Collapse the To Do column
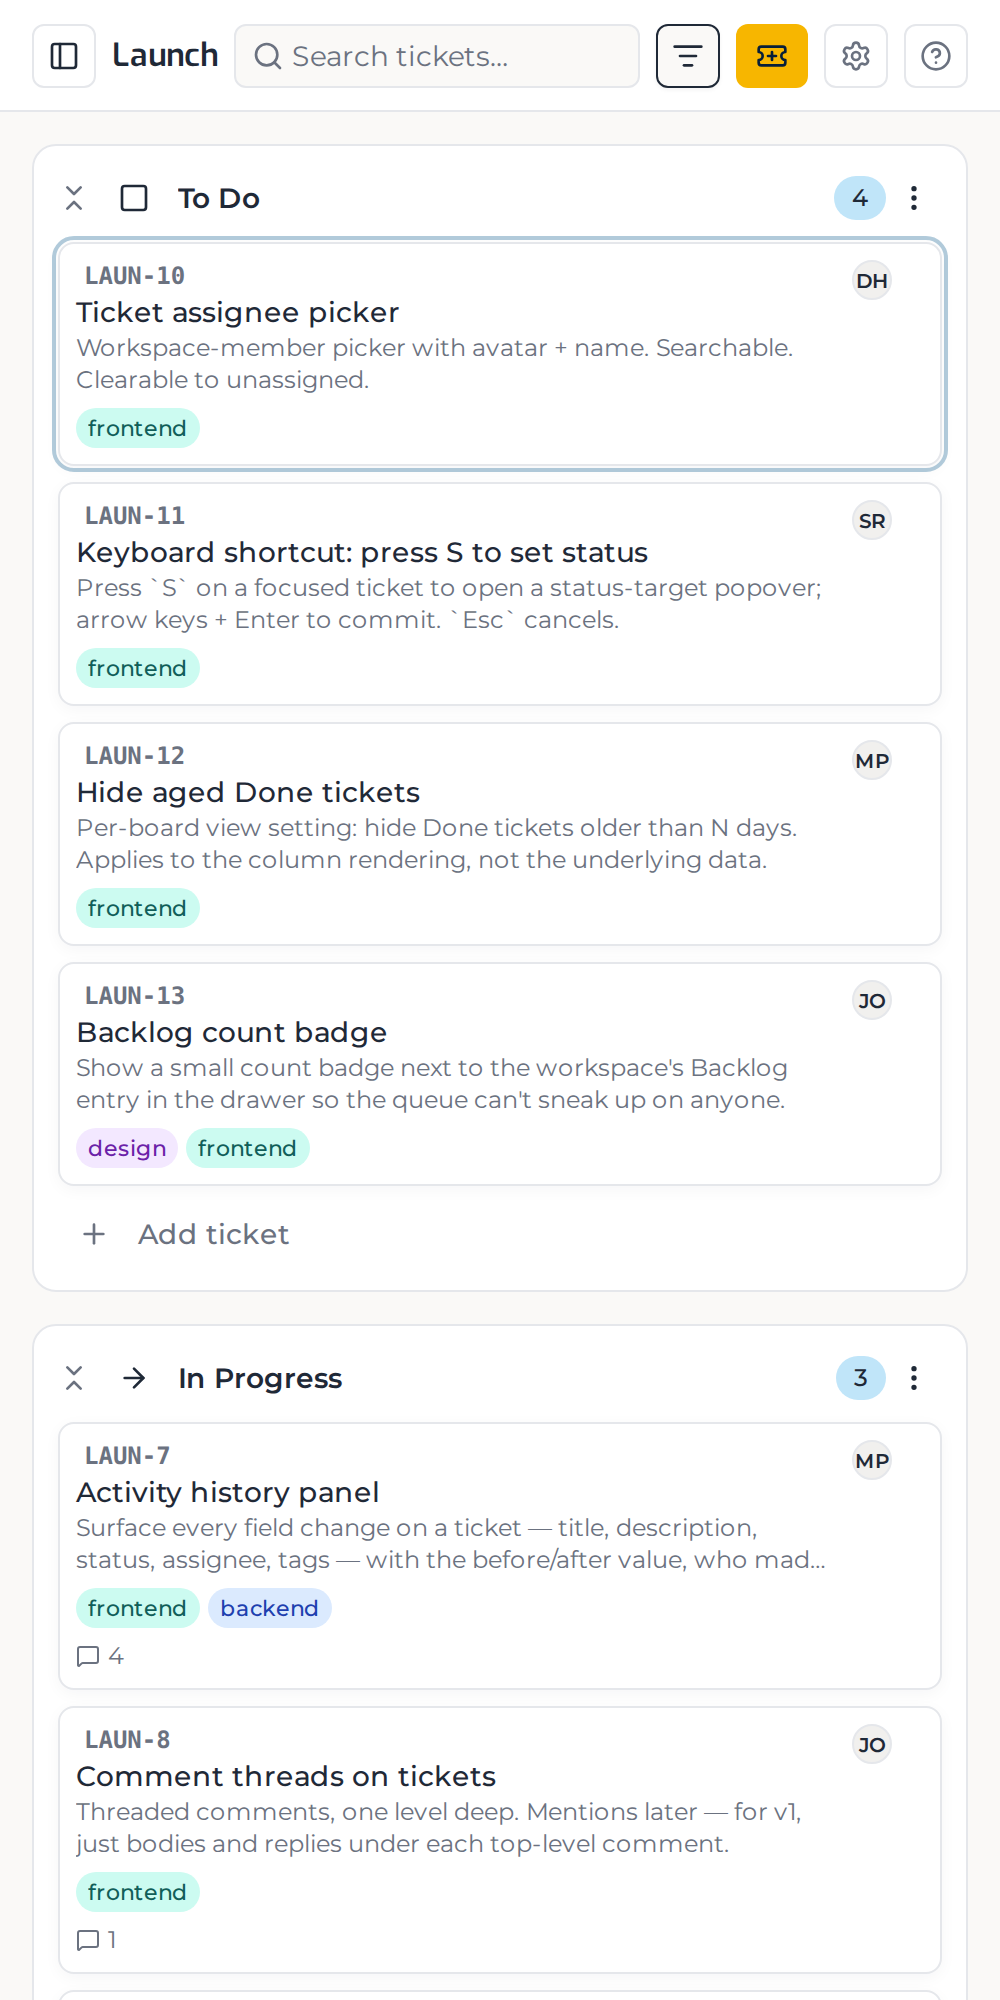Screen dimensions: 1000x2000 coord(74,198)
